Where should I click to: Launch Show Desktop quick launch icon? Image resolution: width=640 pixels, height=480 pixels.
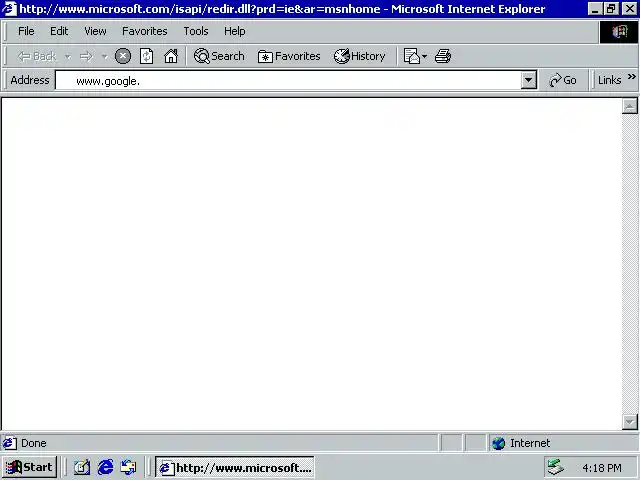tap(82, 467)
